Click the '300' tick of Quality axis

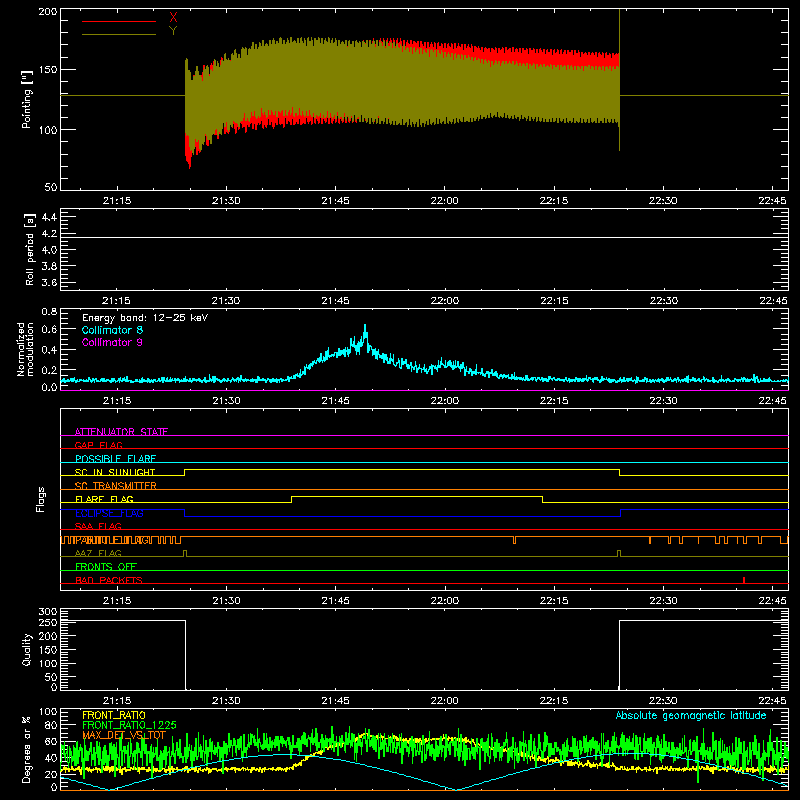(x=48, y=612)
